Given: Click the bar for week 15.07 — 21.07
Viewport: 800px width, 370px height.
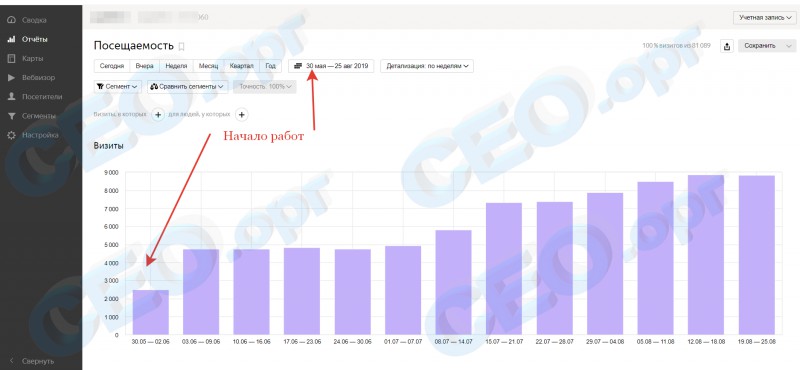Looking at the screenshot, I should (504, 269).
